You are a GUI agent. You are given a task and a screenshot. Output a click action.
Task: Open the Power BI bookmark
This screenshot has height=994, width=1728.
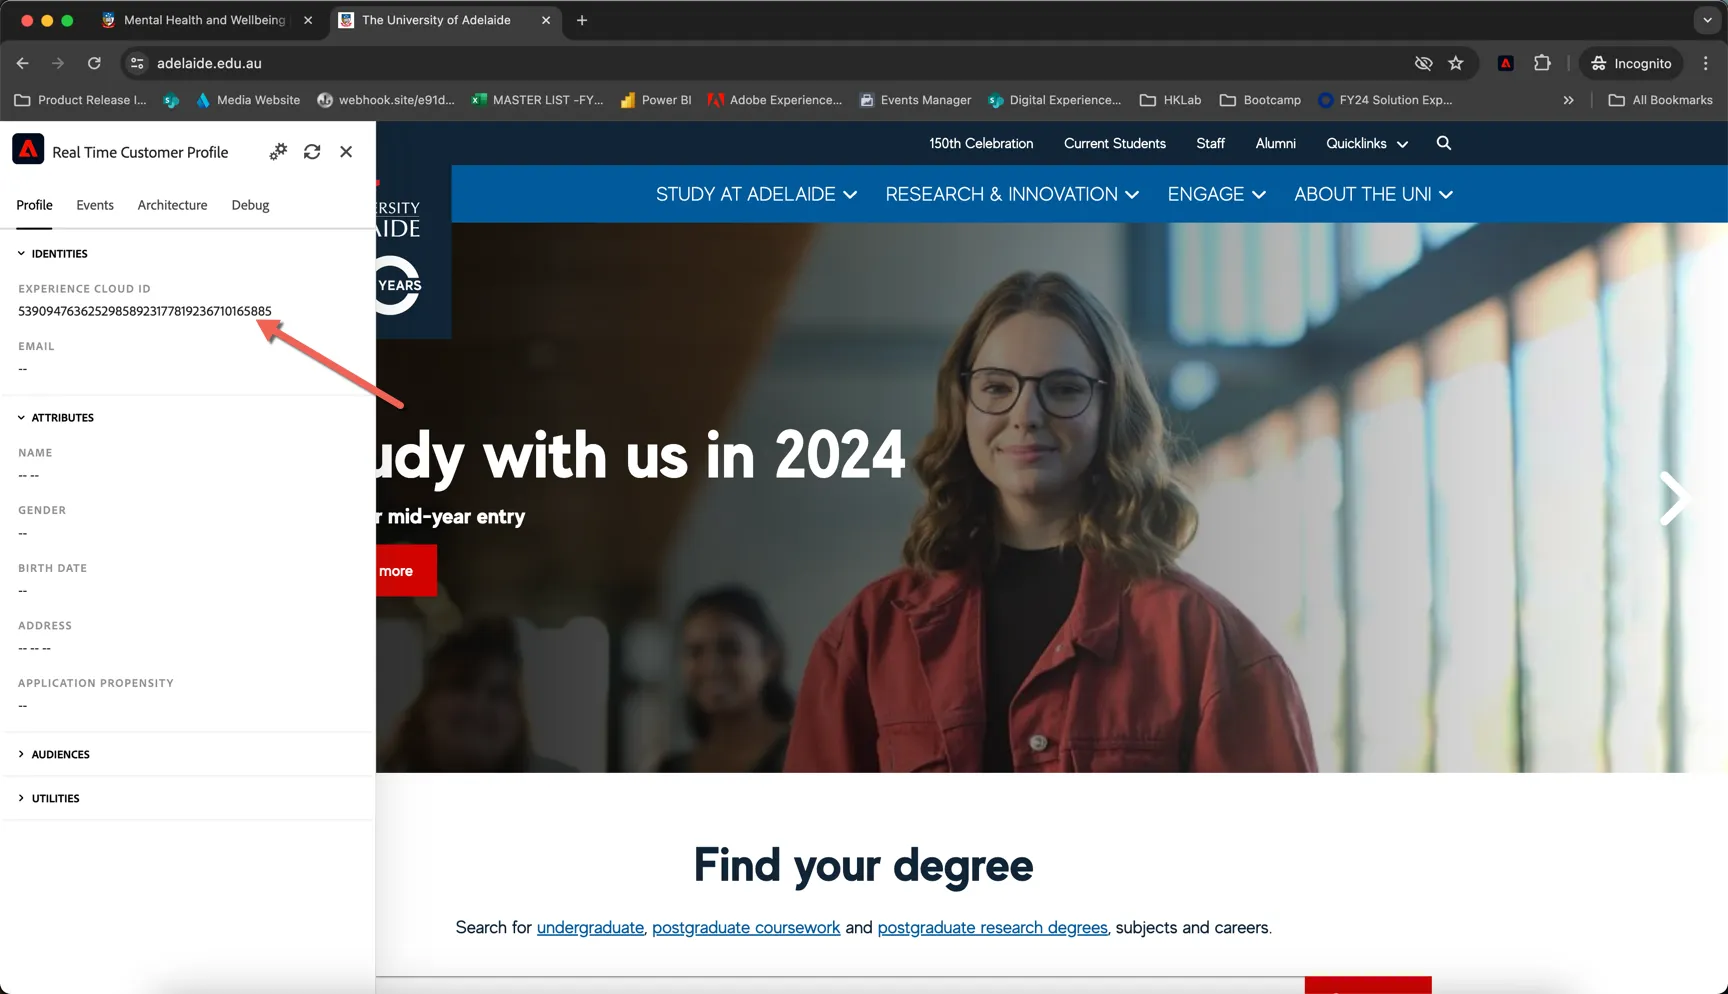656,100
